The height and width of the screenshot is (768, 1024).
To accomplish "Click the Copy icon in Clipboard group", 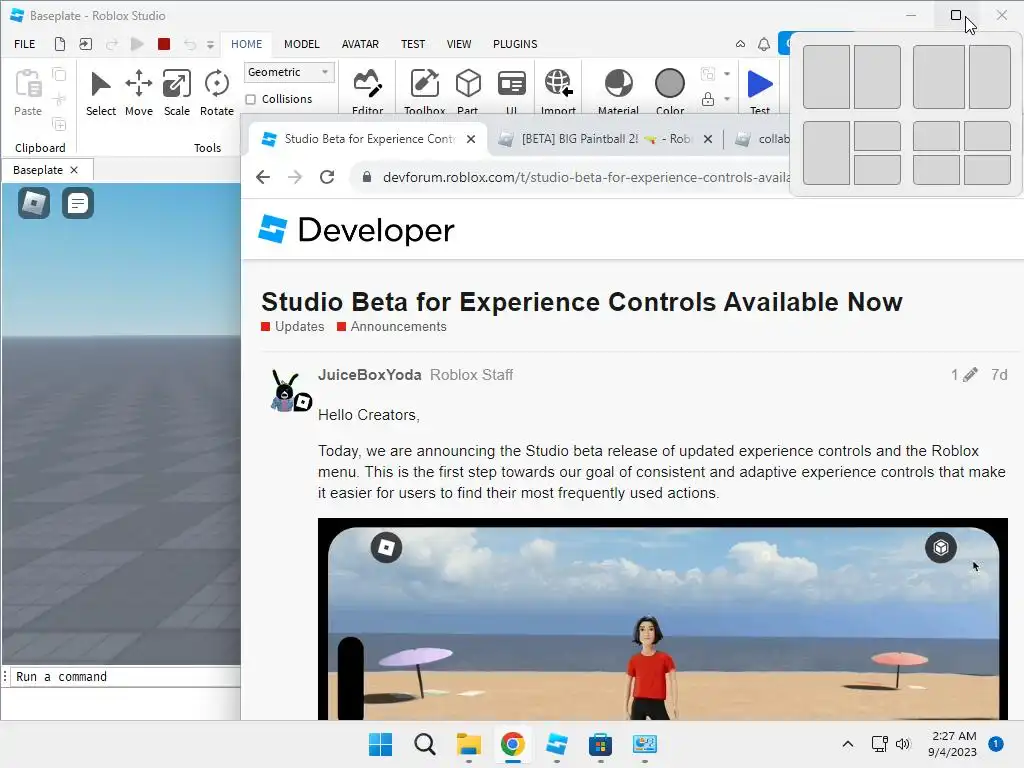I will pyautogui.click(x=59, y=74).
